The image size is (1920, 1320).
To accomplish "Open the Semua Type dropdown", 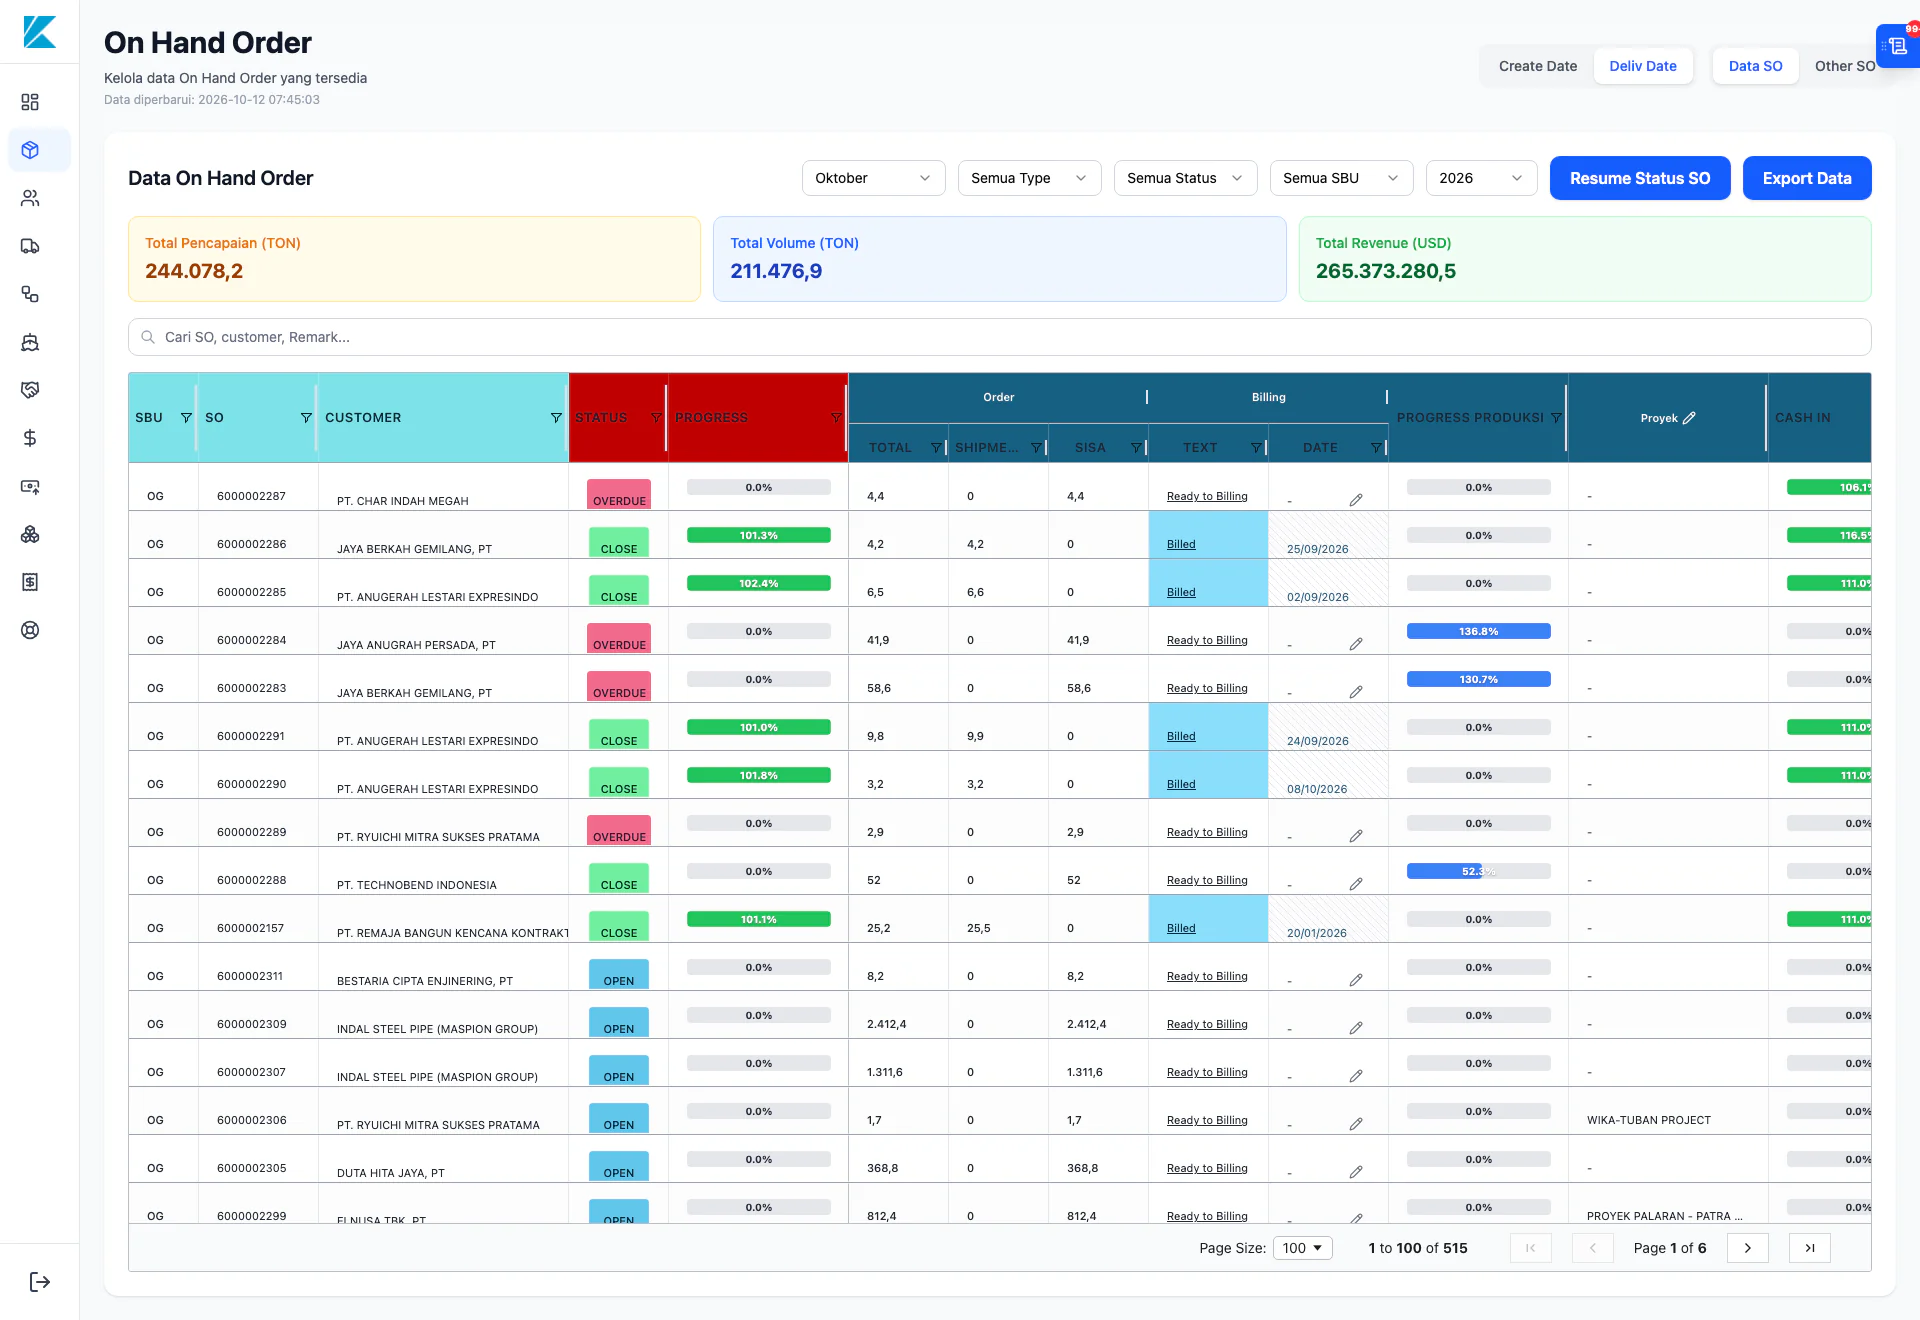I will 1029,178.
